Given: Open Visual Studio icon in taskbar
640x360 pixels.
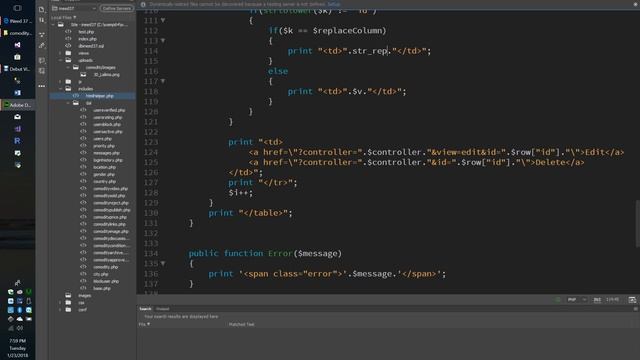Looking at the screenshot, I should click(x=17, y=45).
